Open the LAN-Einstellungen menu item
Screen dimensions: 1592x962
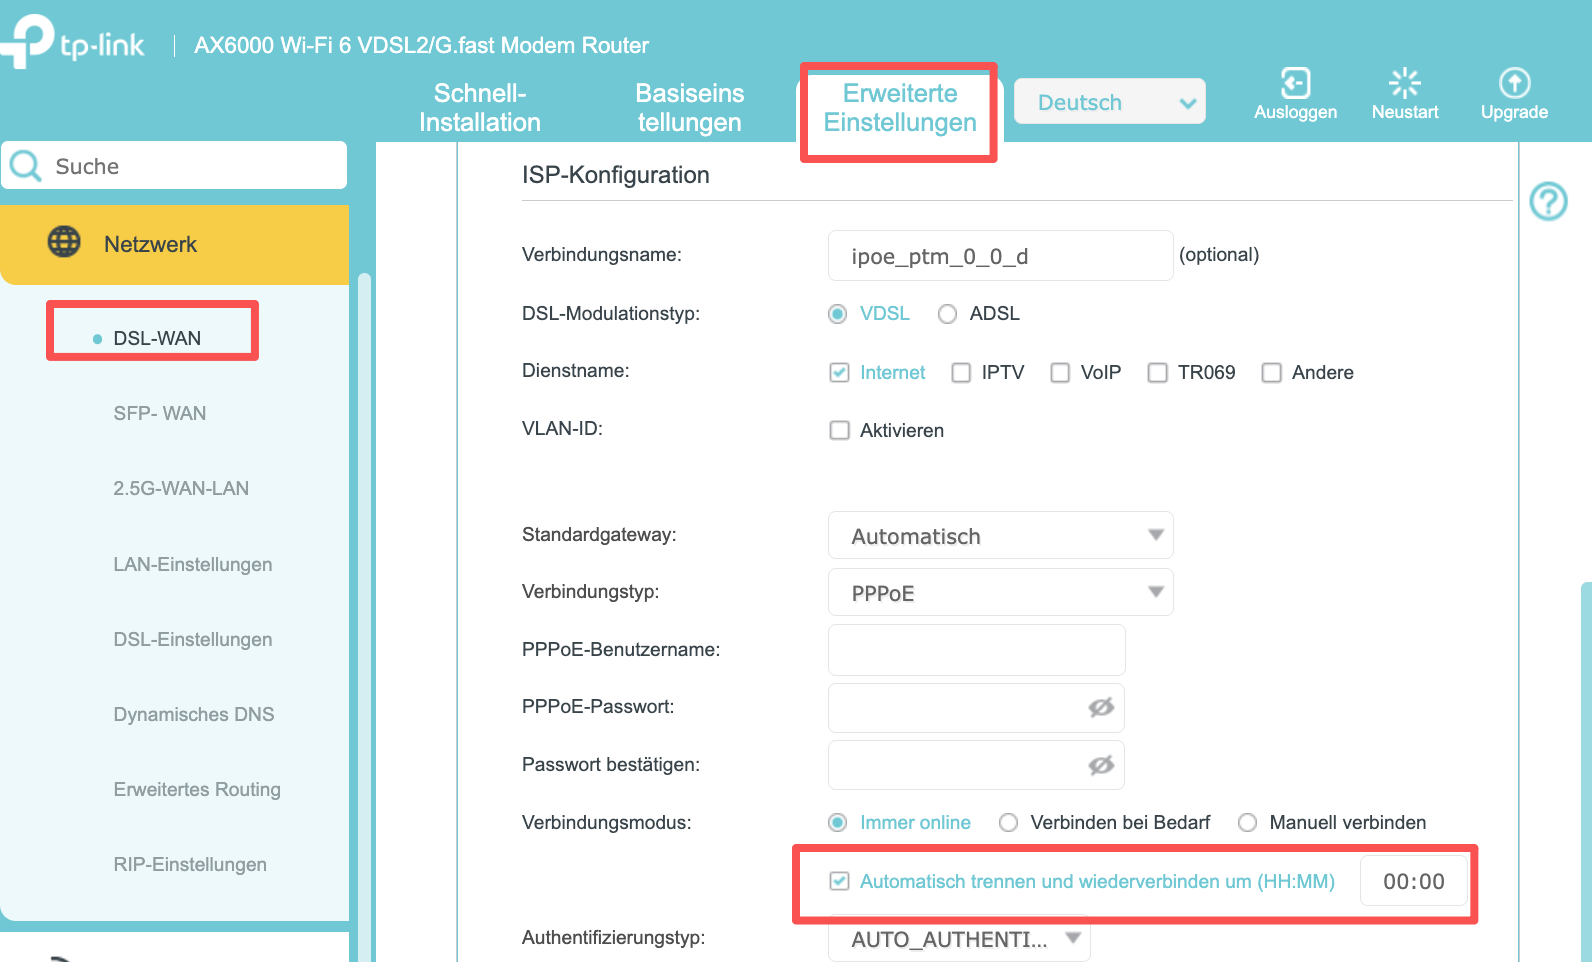tap(192, 564)
